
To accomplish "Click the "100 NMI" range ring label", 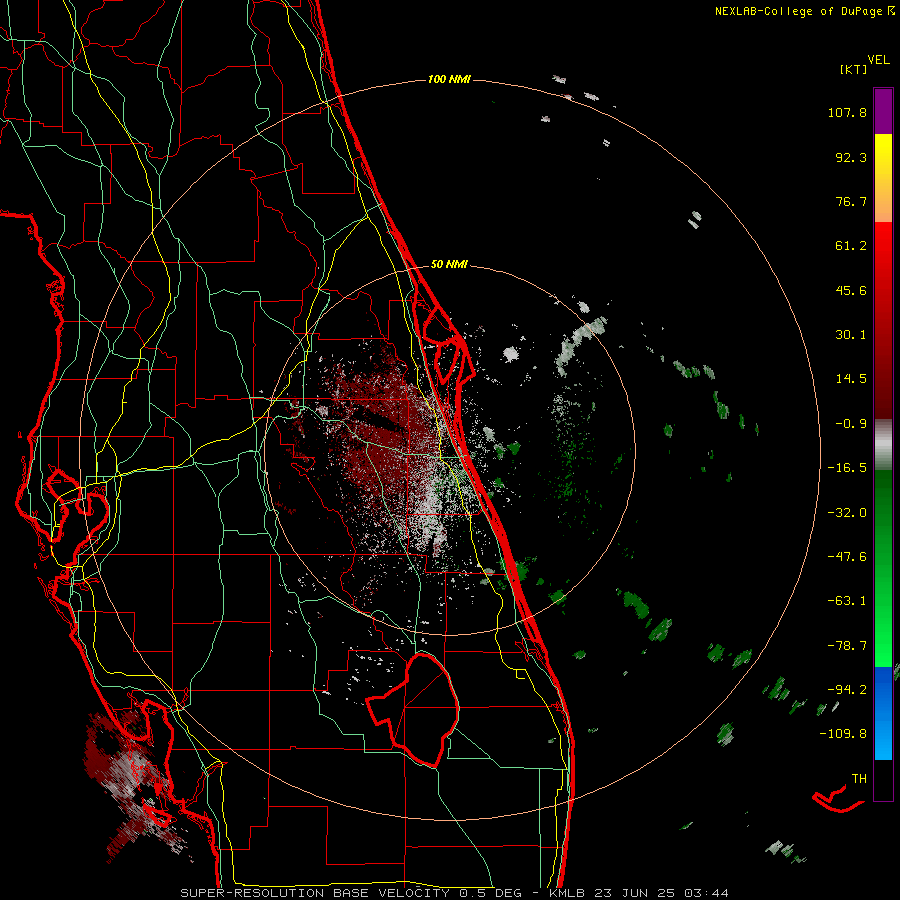I will tap(449, 79).
